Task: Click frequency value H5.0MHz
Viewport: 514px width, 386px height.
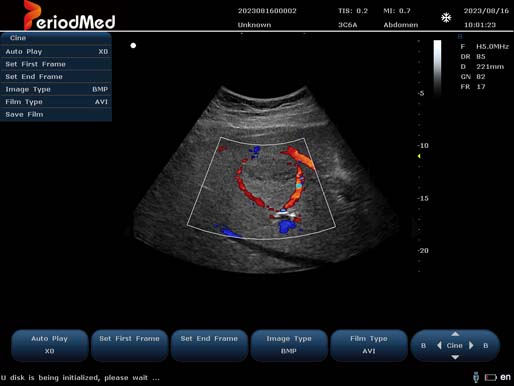Action: tap(492, 47)
